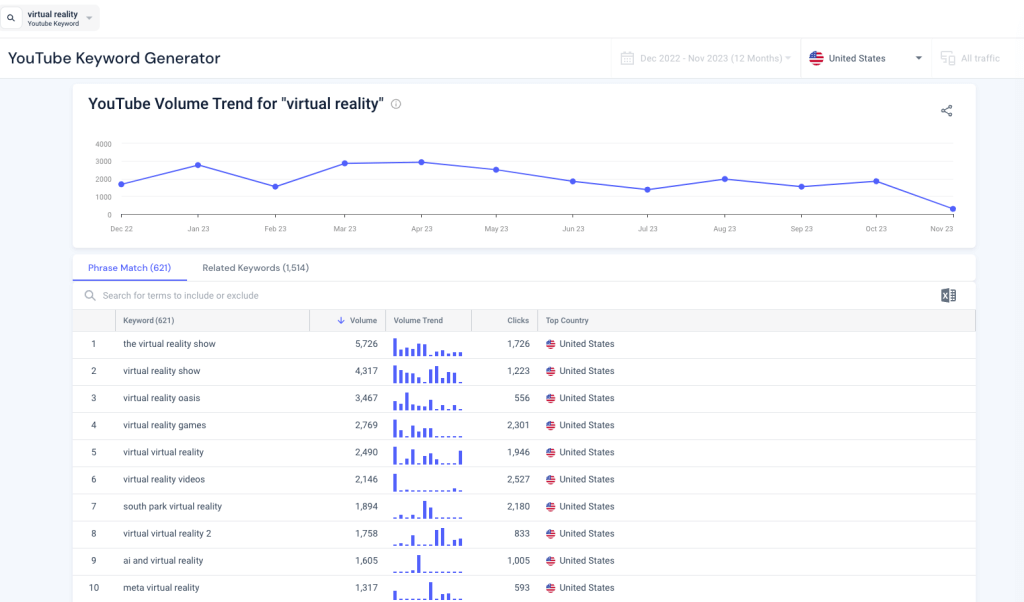Expand the virtual reality keyword chip dropdown
Screen dimensions: 1024x602
(88, 17)
